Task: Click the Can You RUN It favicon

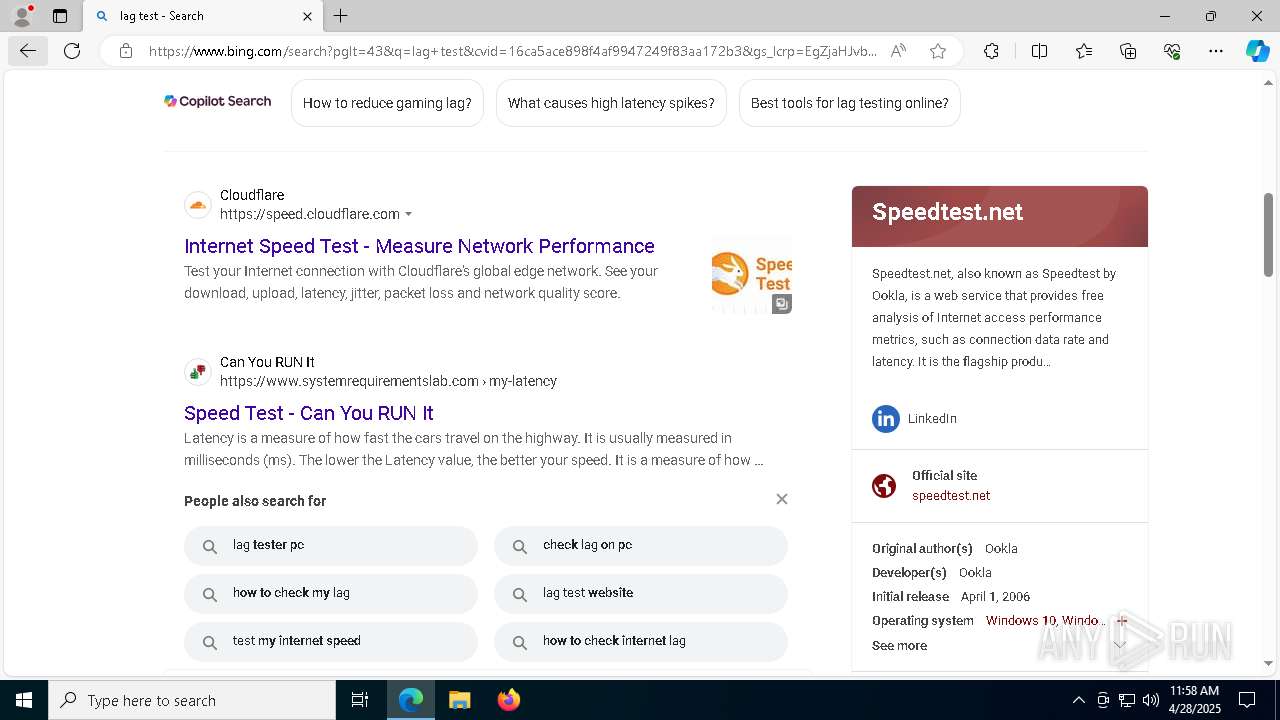Action: click(x=198, y=372)
